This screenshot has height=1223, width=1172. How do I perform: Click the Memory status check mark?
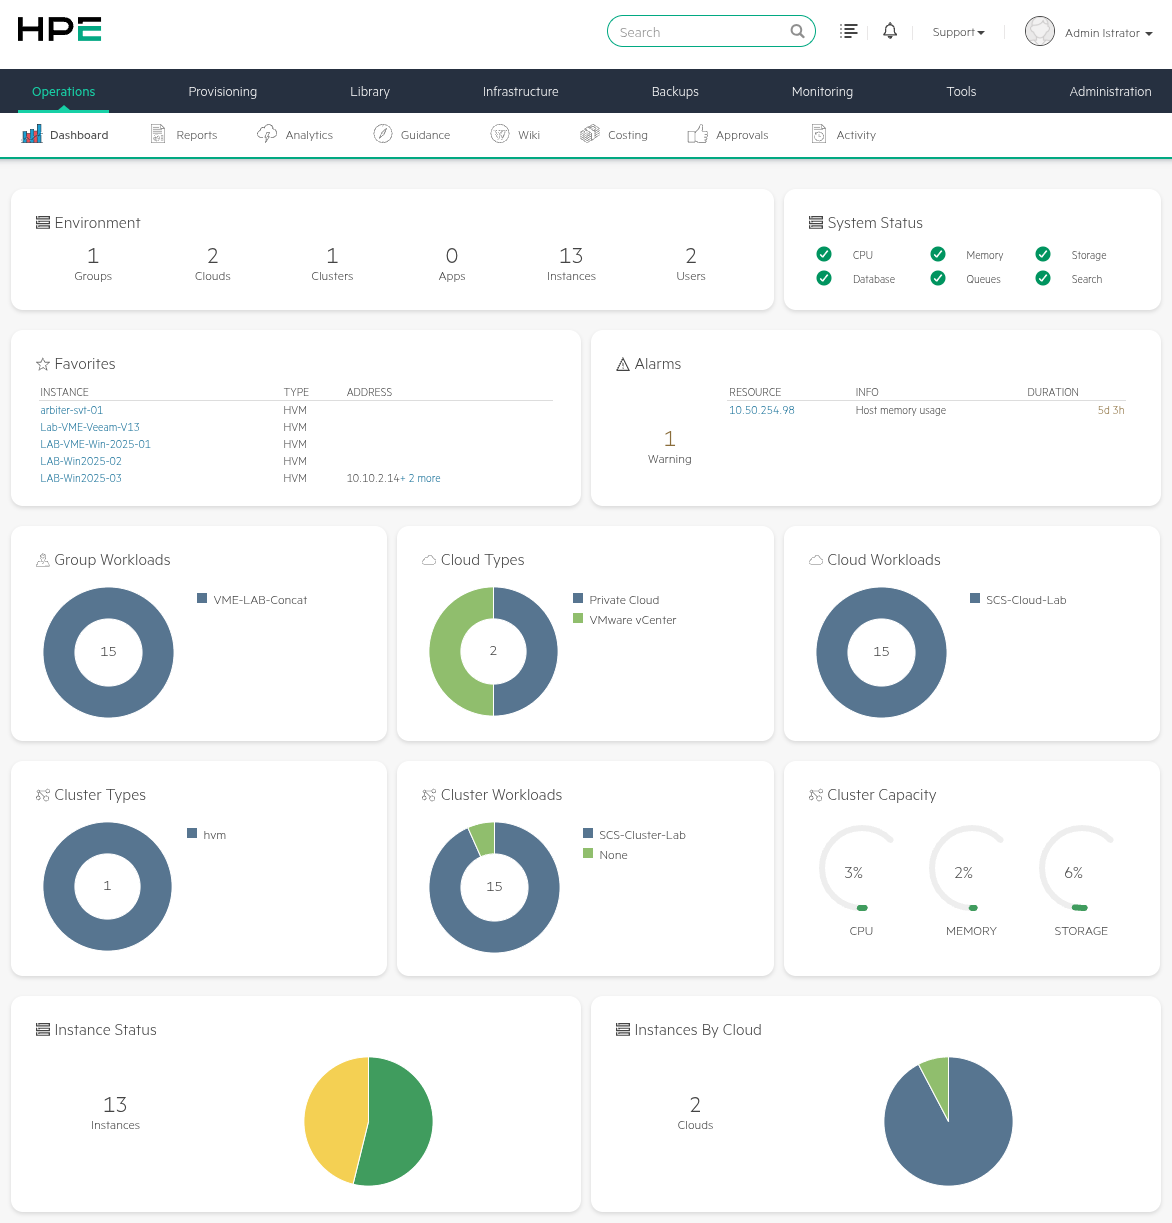[938, 254]
